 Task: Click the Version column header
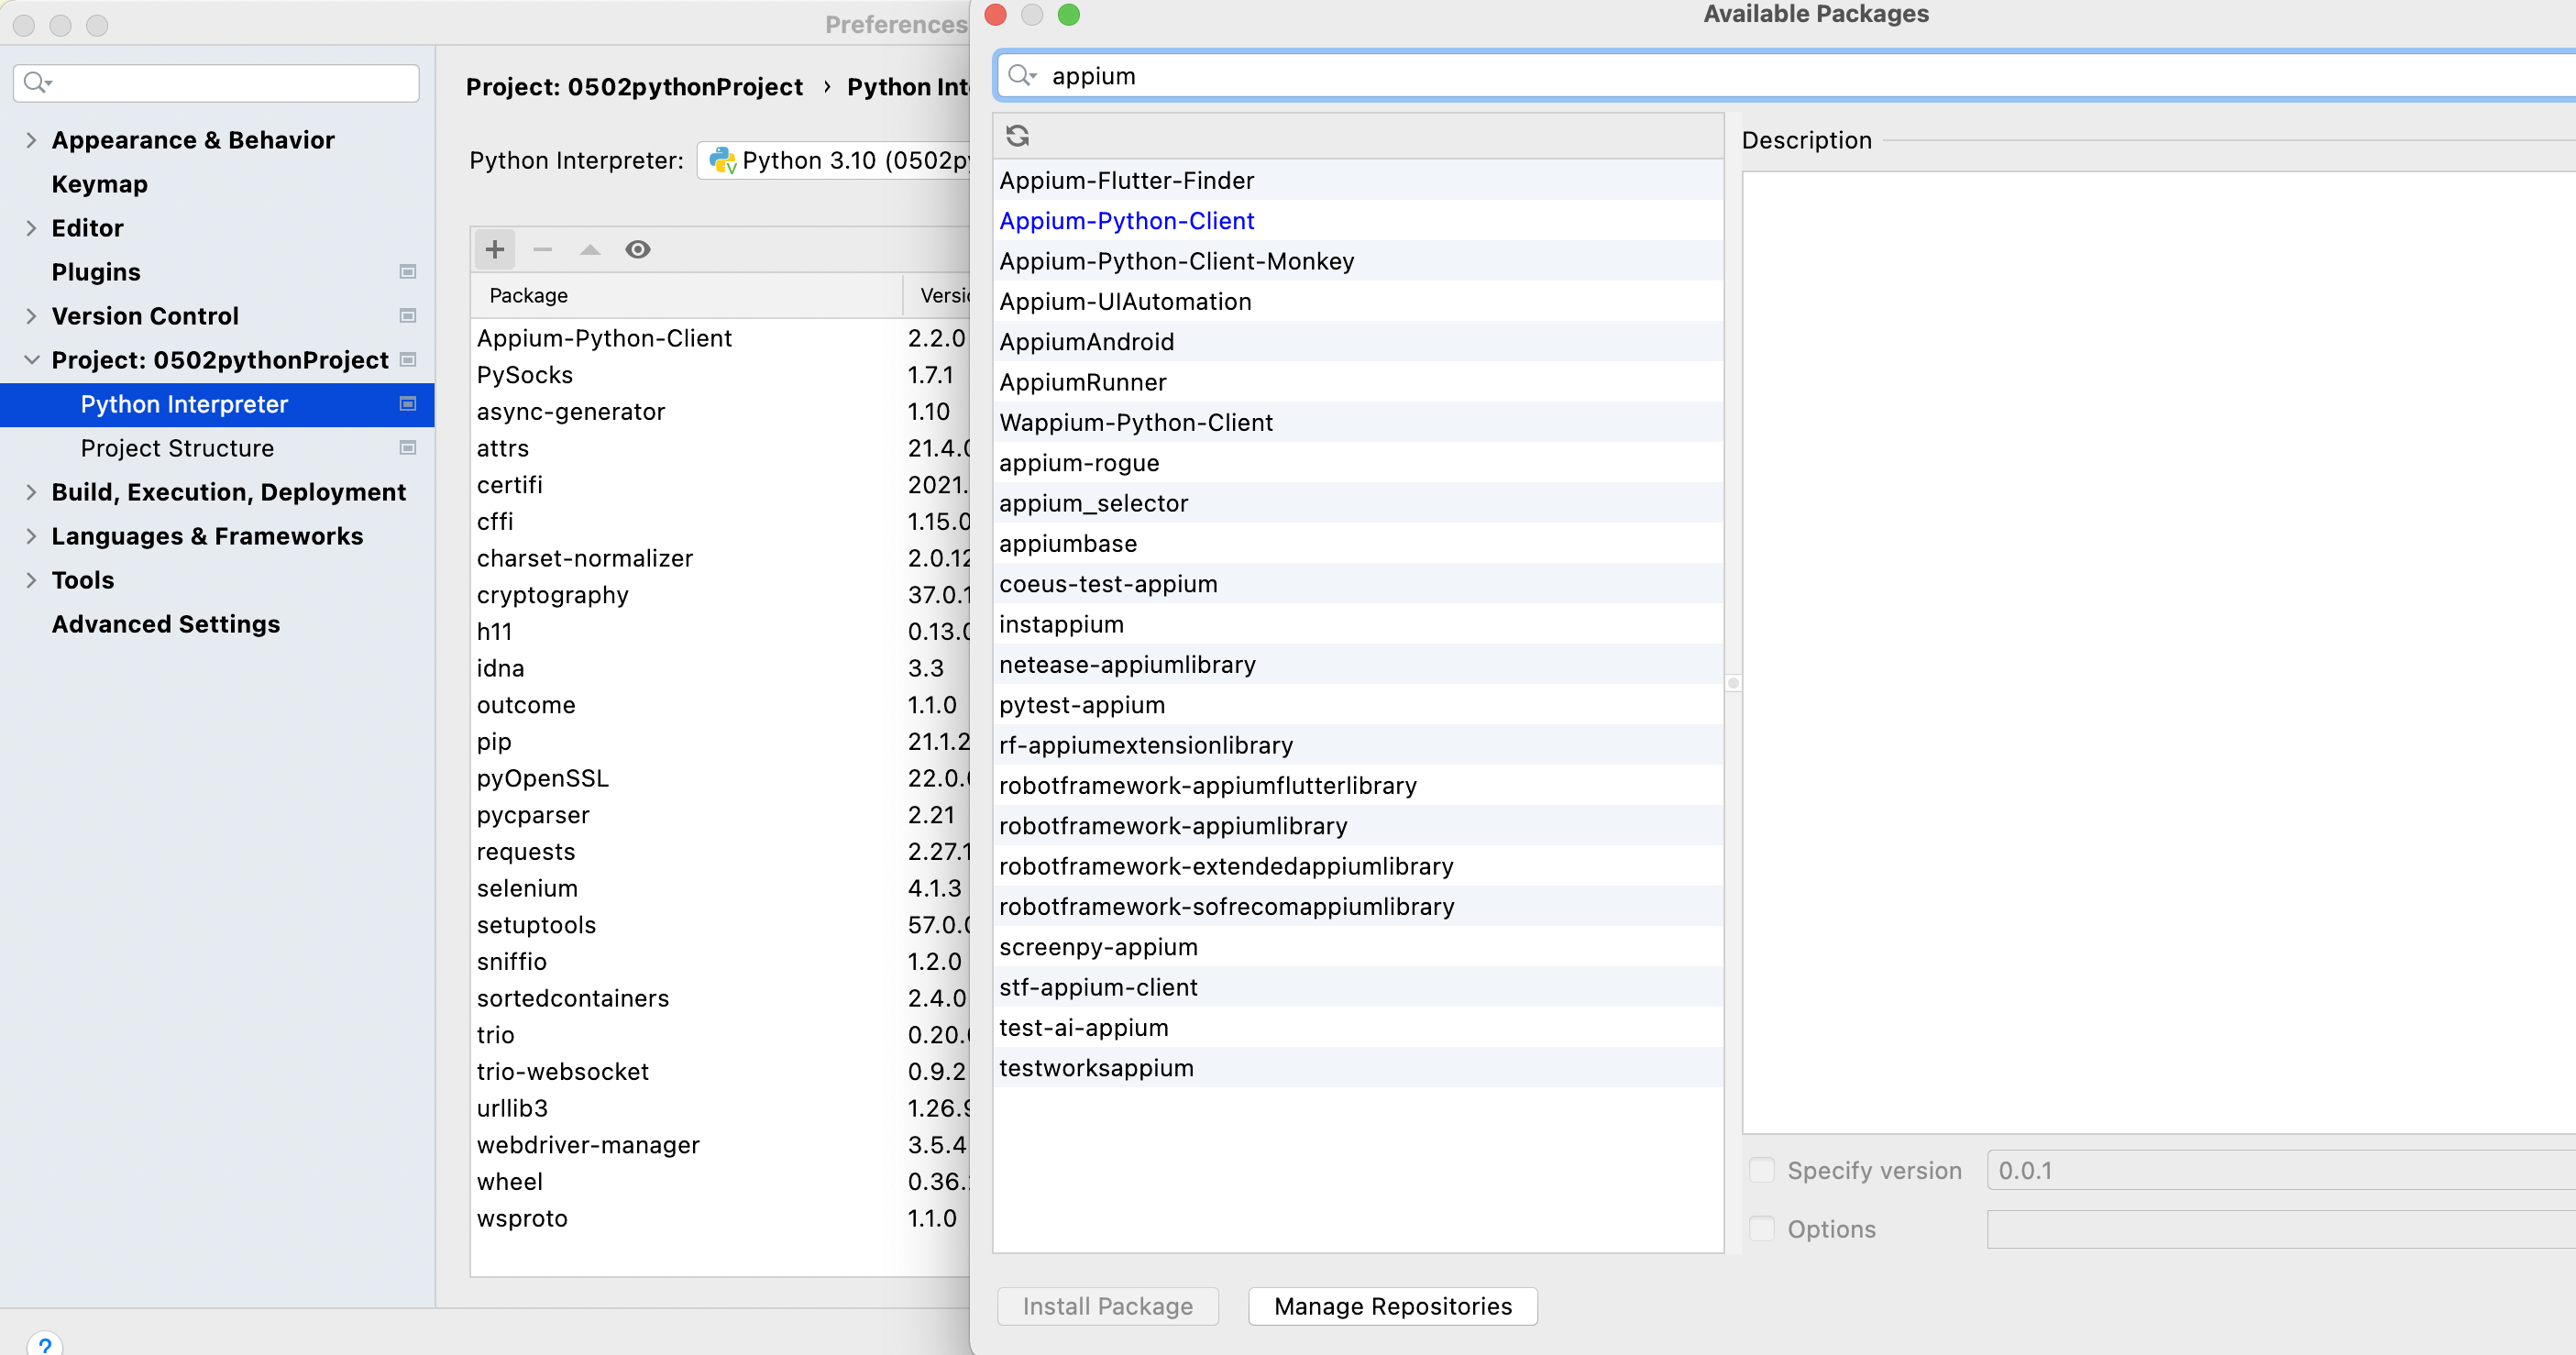pos(939,295)
